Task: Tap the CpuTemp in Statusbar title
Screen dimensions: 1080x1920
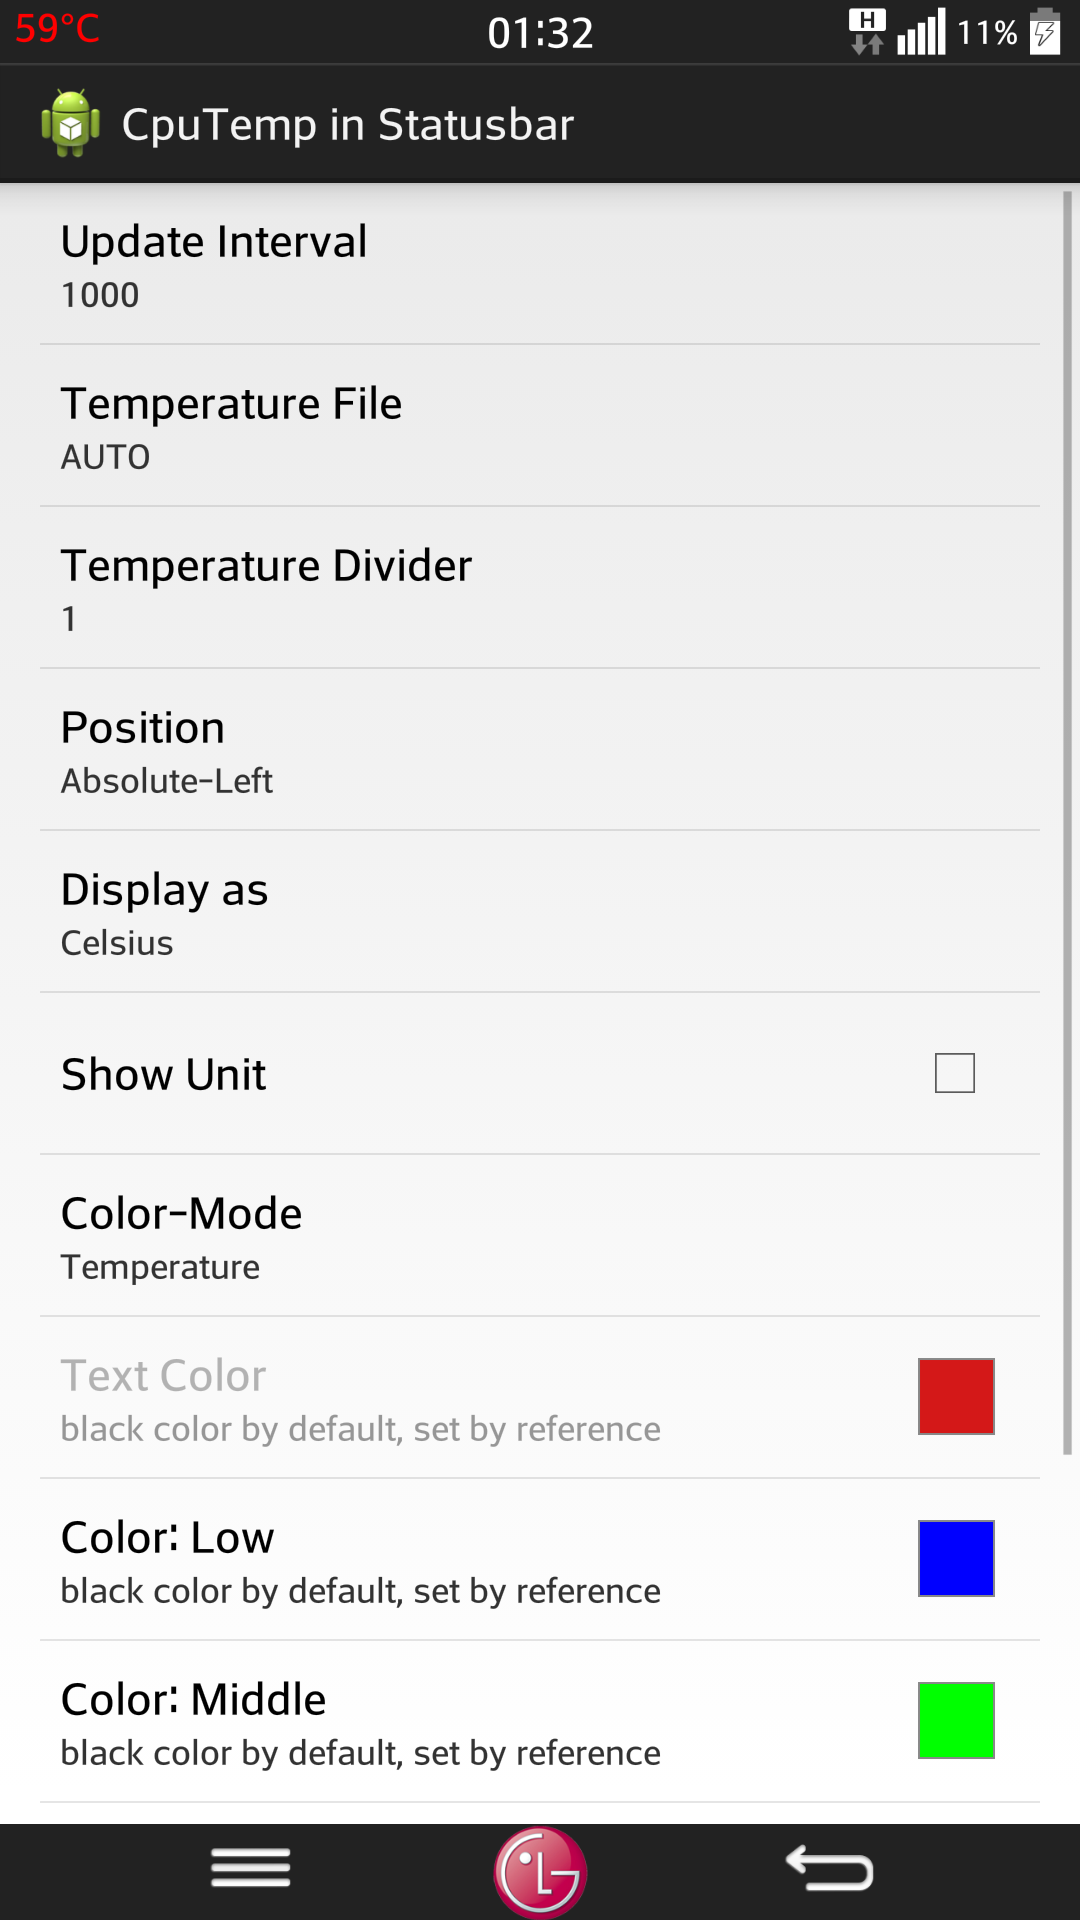Action: tap(348, 125)
